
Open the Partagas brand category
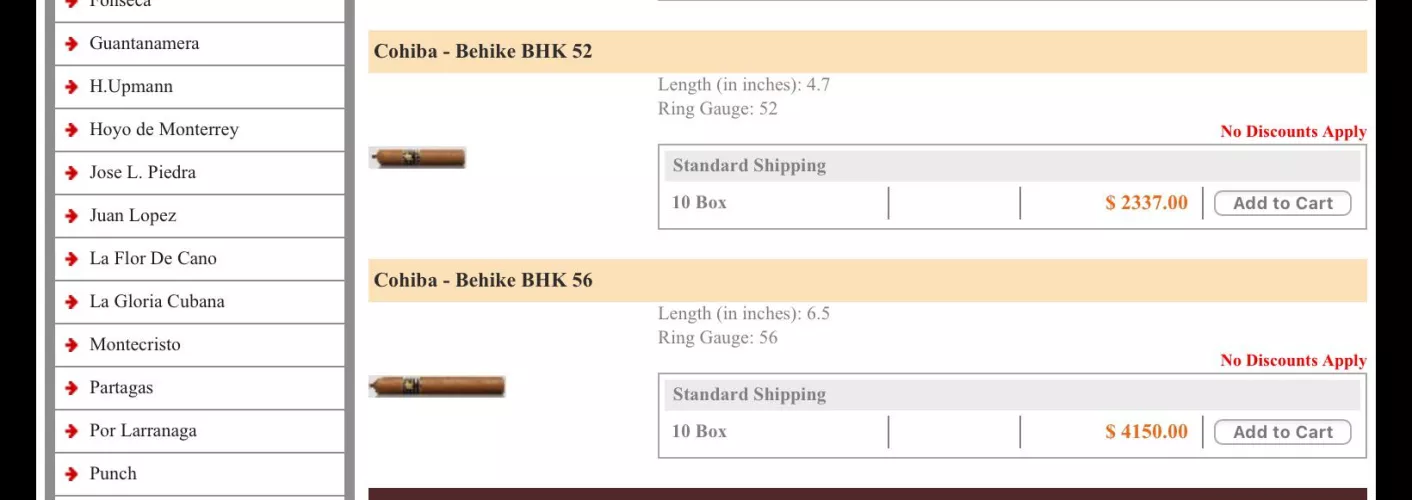click(121, 387)
